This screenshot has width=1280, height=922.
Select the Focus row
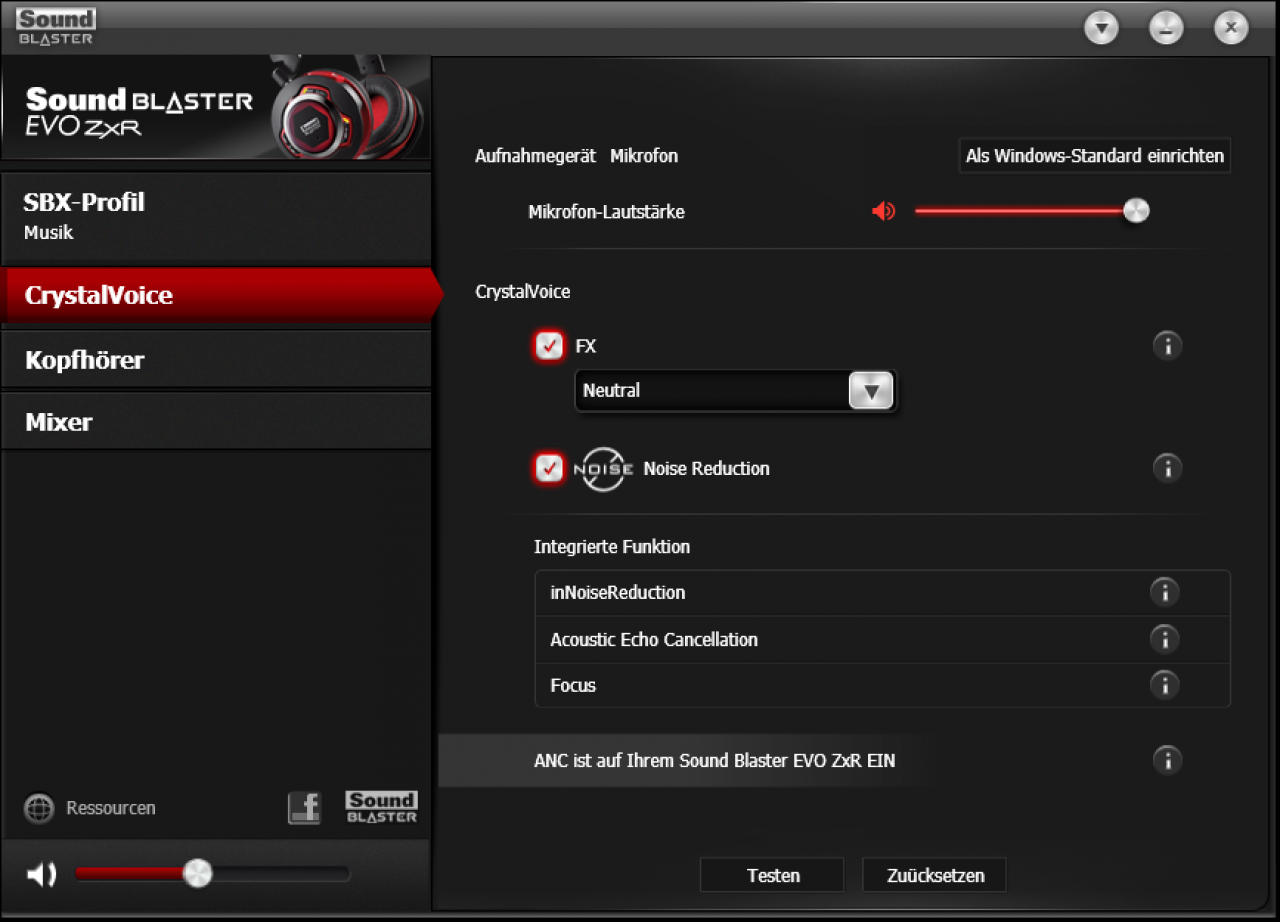pos(882,685)
